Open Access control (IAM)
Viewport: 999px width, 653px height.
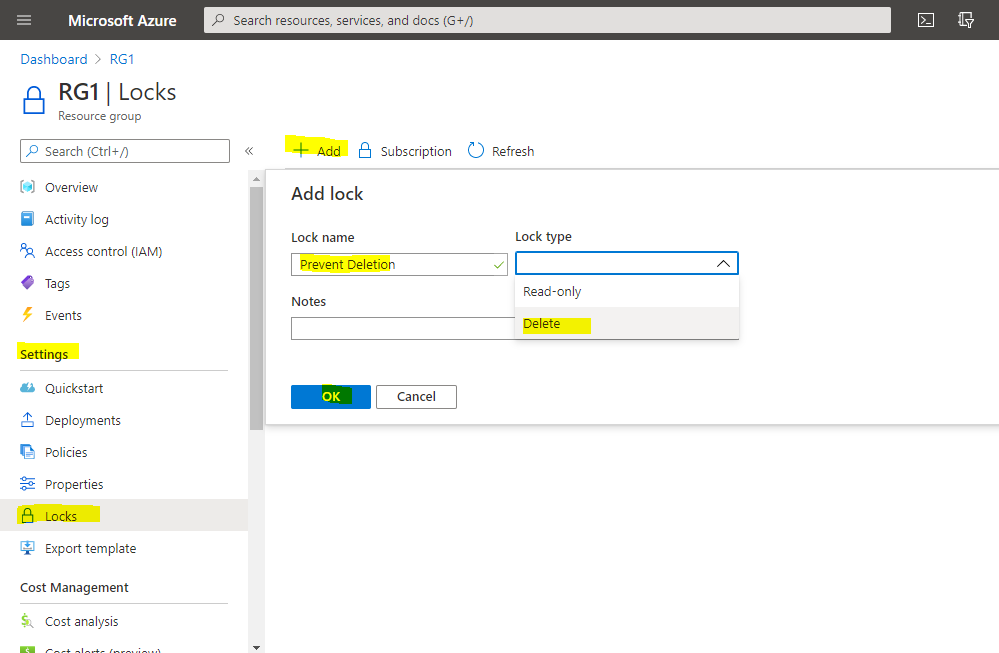pos(104,251)
